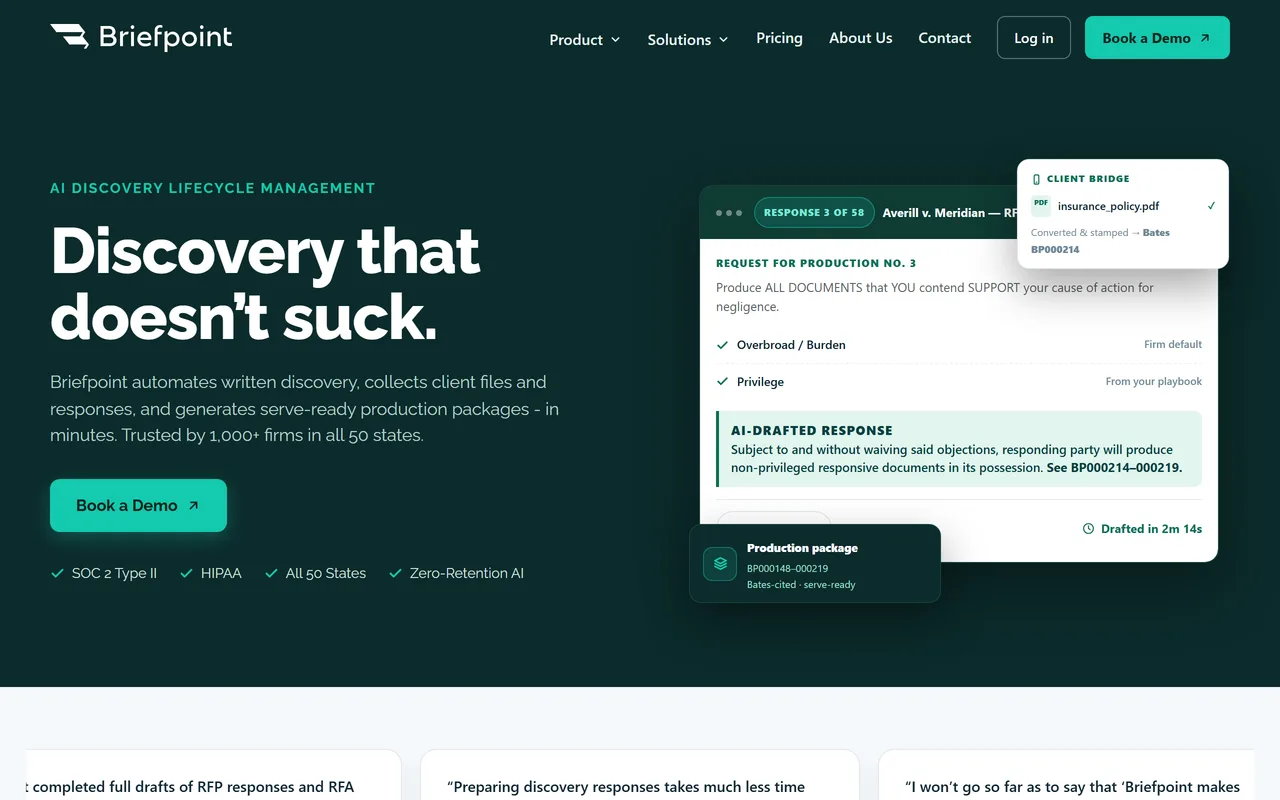Click the All 50 States label
The image size is (1280, 800).
pyautogui.click(x=326, y=573)
